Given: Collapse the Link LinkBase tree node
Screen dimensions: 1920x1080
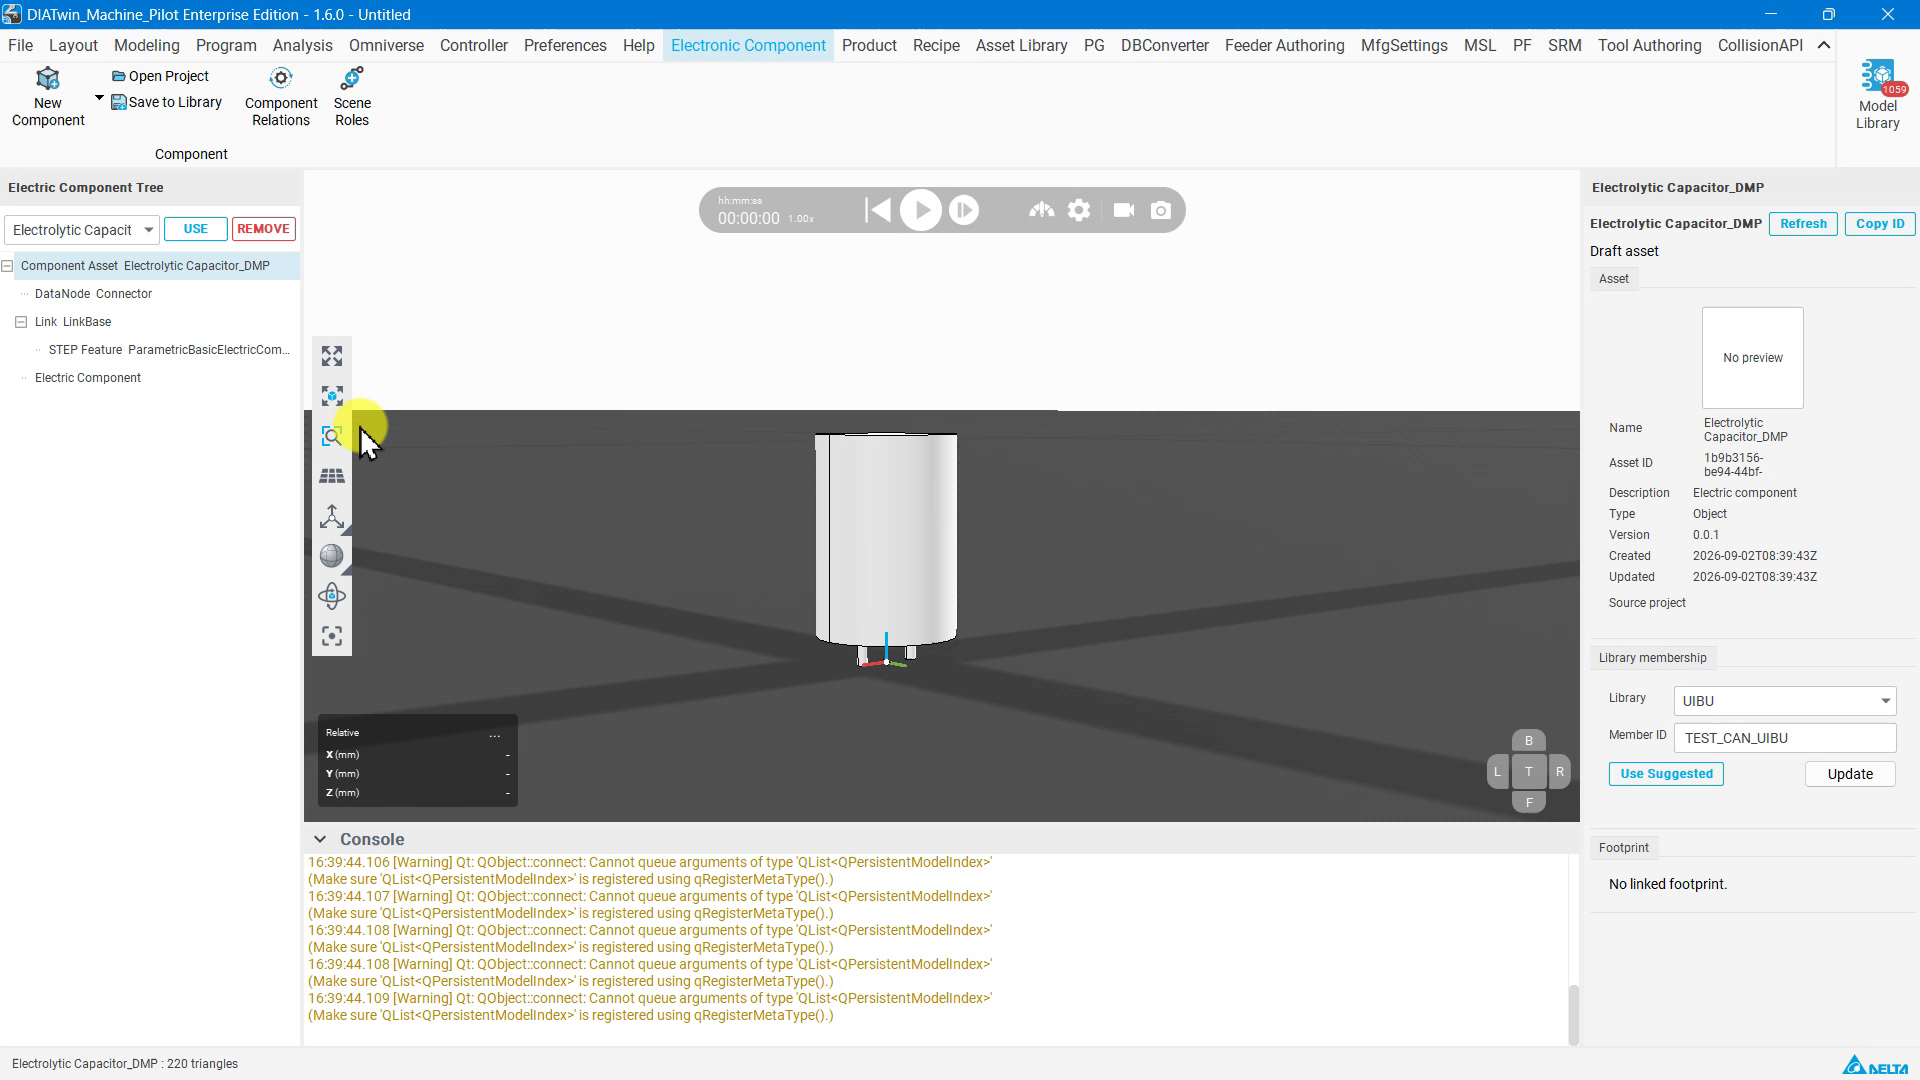Looking at the screenshot, I should point(21,322).
